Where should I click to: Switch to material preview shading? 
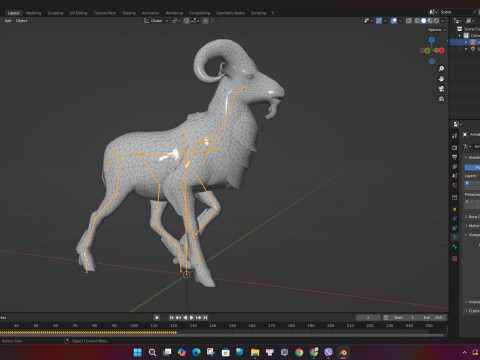point(430,21)
